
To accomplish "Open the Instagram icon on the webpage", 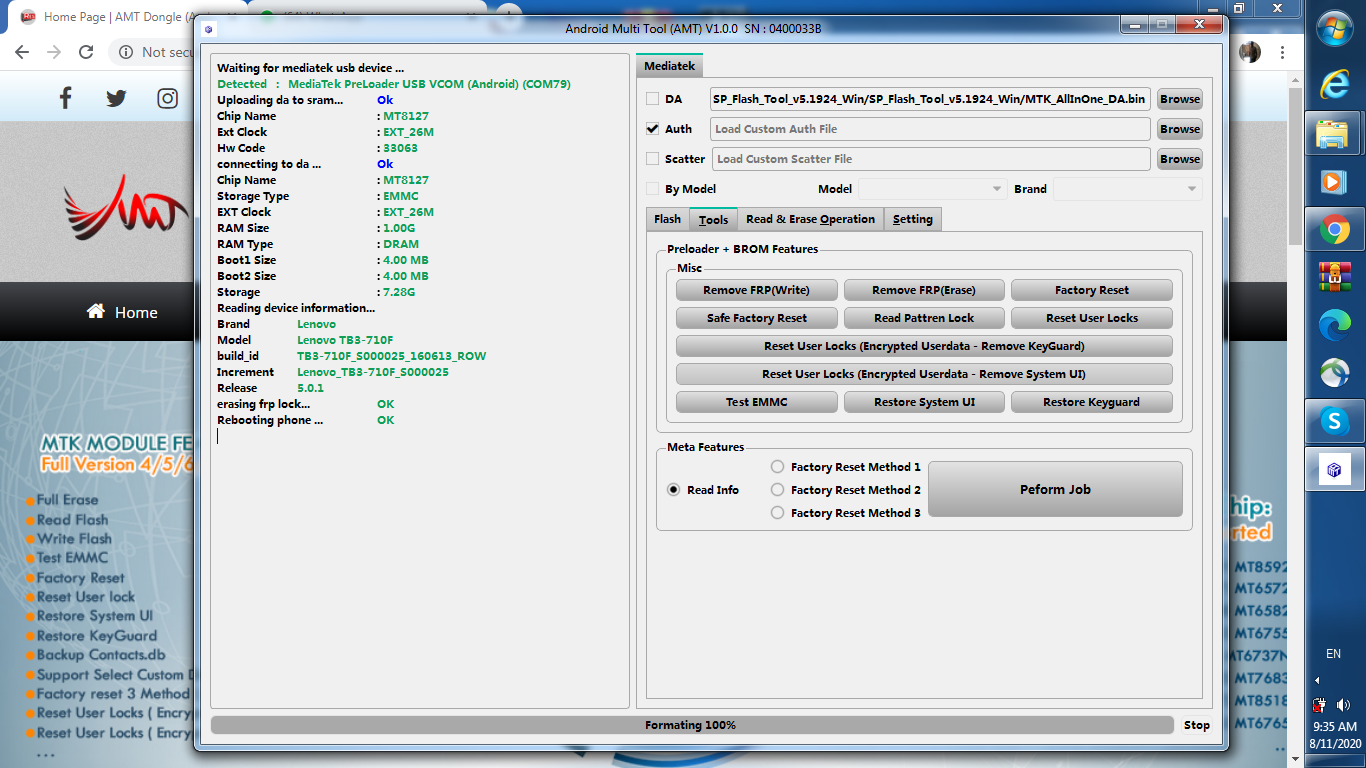I will pos(167,98).
